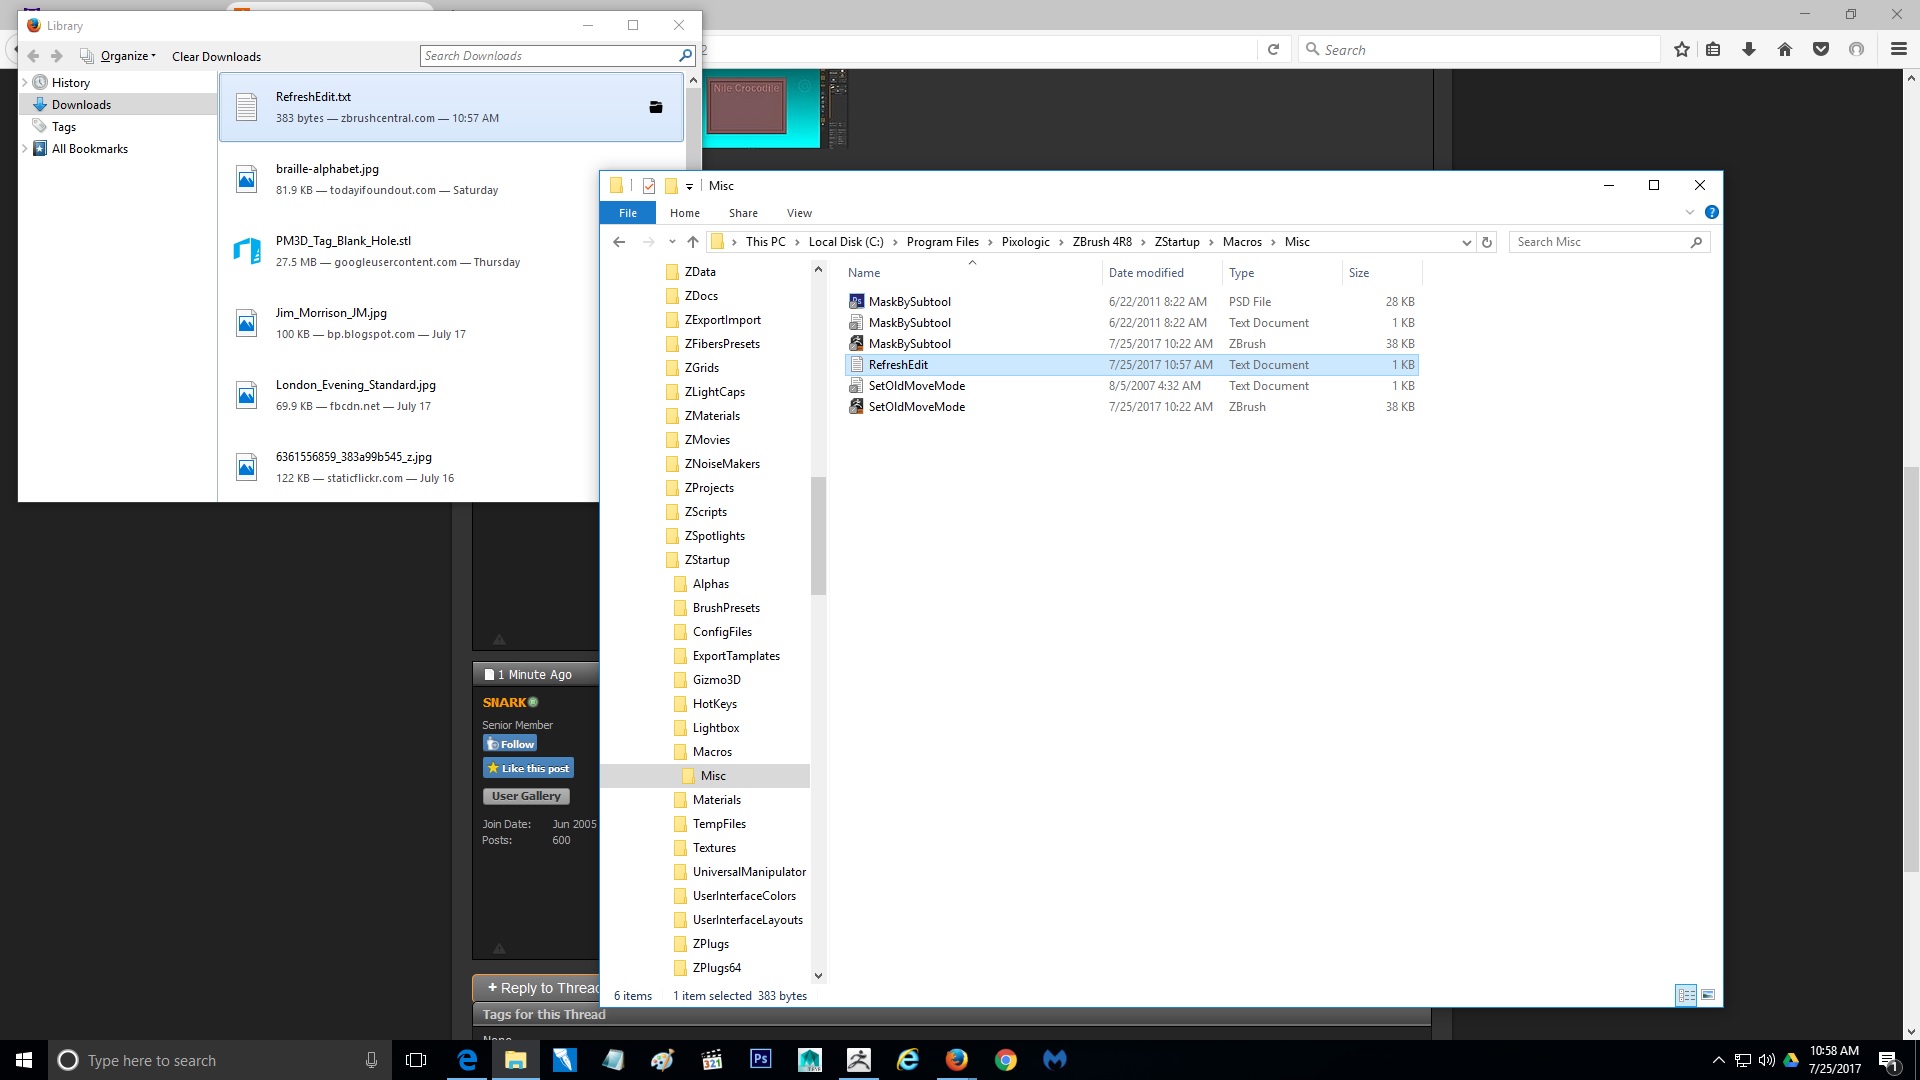Select SetOldMoveMode ZBrush file

tap(1131, 407)
